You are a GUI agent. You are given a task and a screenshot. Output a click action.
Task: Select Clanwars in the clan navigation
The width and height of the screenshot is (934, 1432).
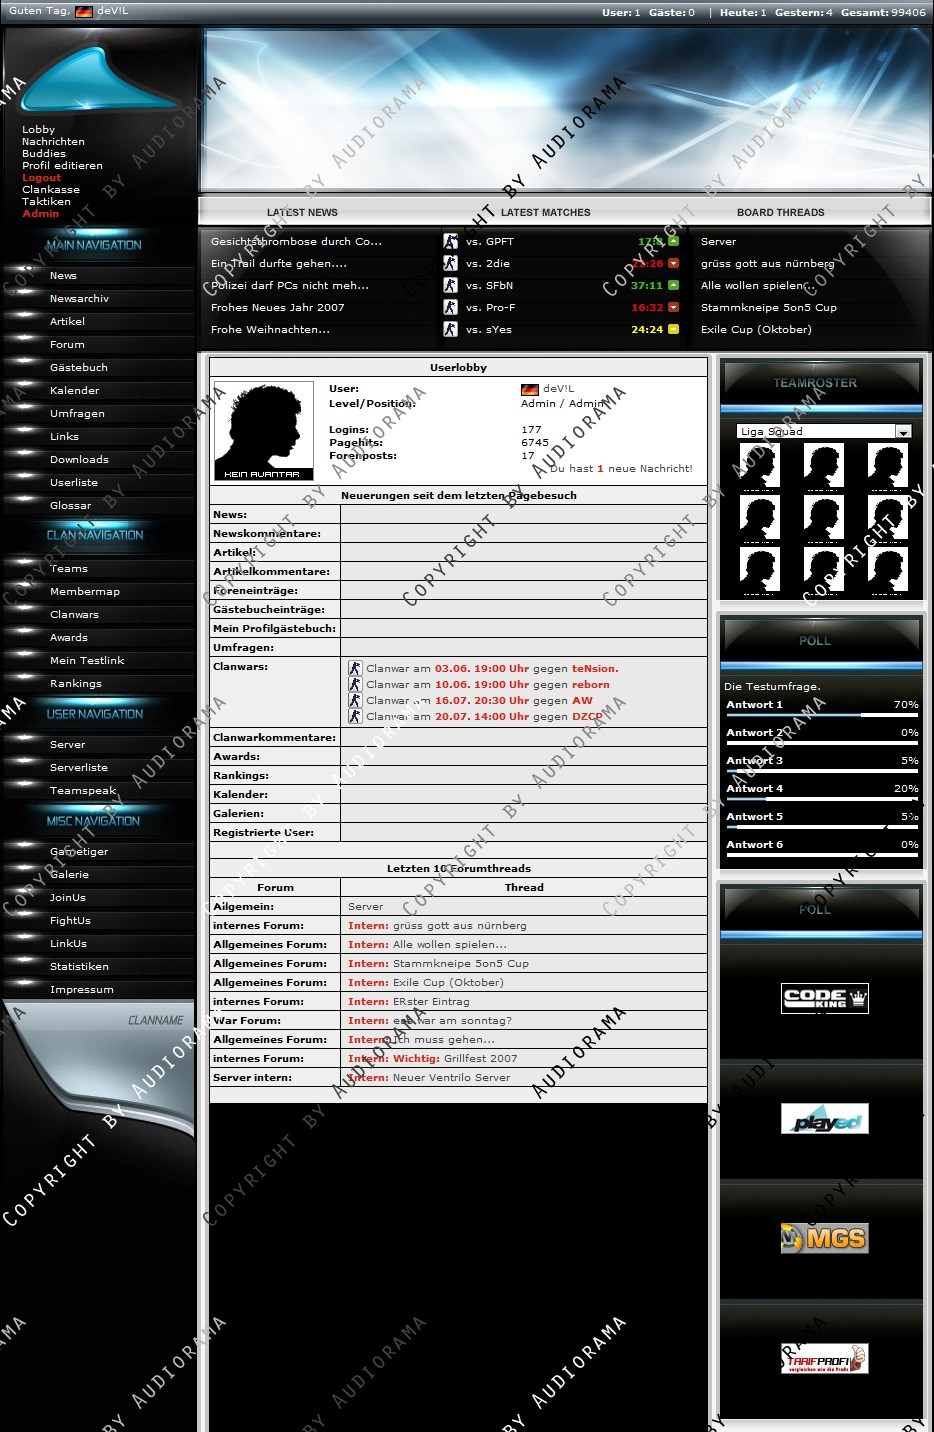[74, 615]
